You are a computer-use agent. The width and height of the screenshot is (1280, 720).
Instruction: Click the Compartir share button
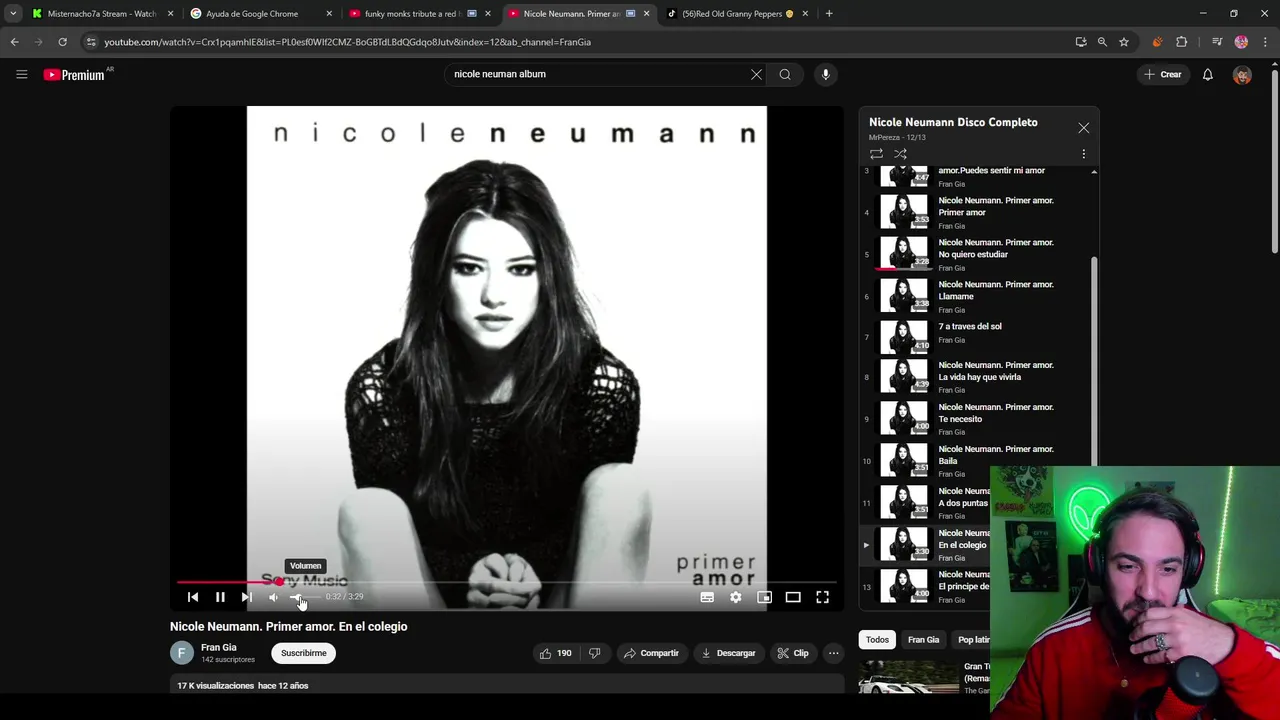tap(651, 653)
